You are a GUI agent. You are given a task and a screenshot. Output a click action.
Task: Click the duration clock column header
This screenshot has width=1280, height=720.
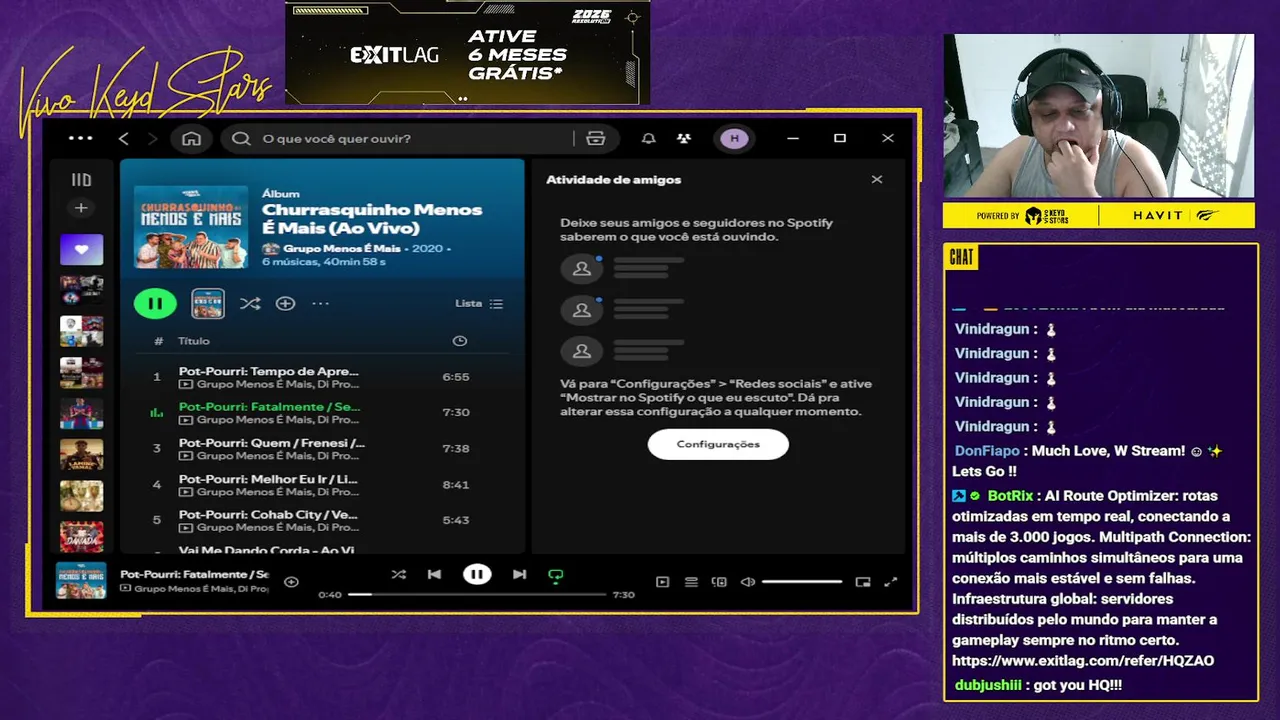459,341
